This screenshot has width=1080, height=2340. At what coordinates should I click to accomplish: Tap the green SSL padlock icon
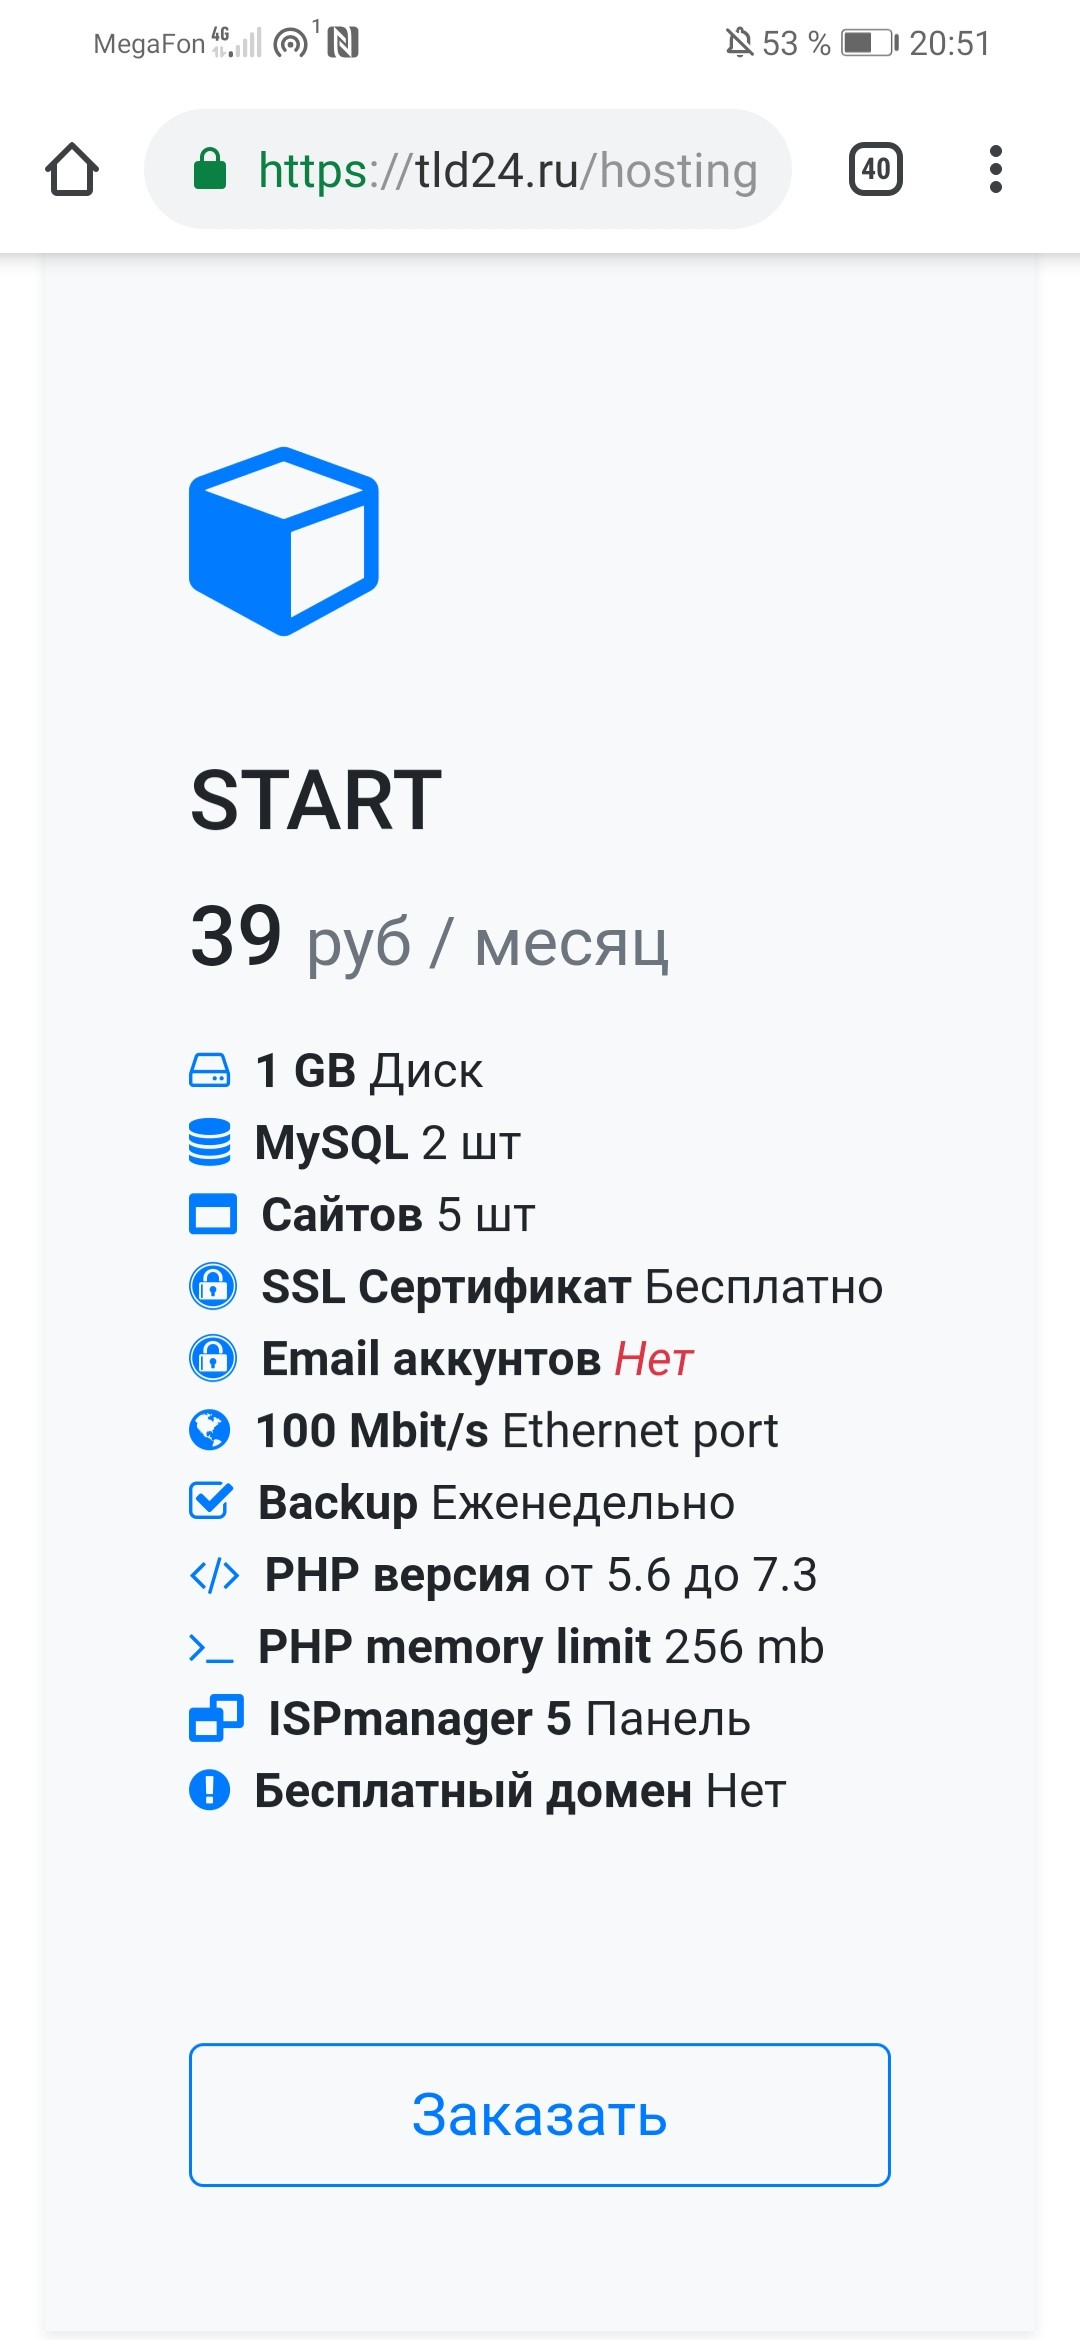click(210, 169)
